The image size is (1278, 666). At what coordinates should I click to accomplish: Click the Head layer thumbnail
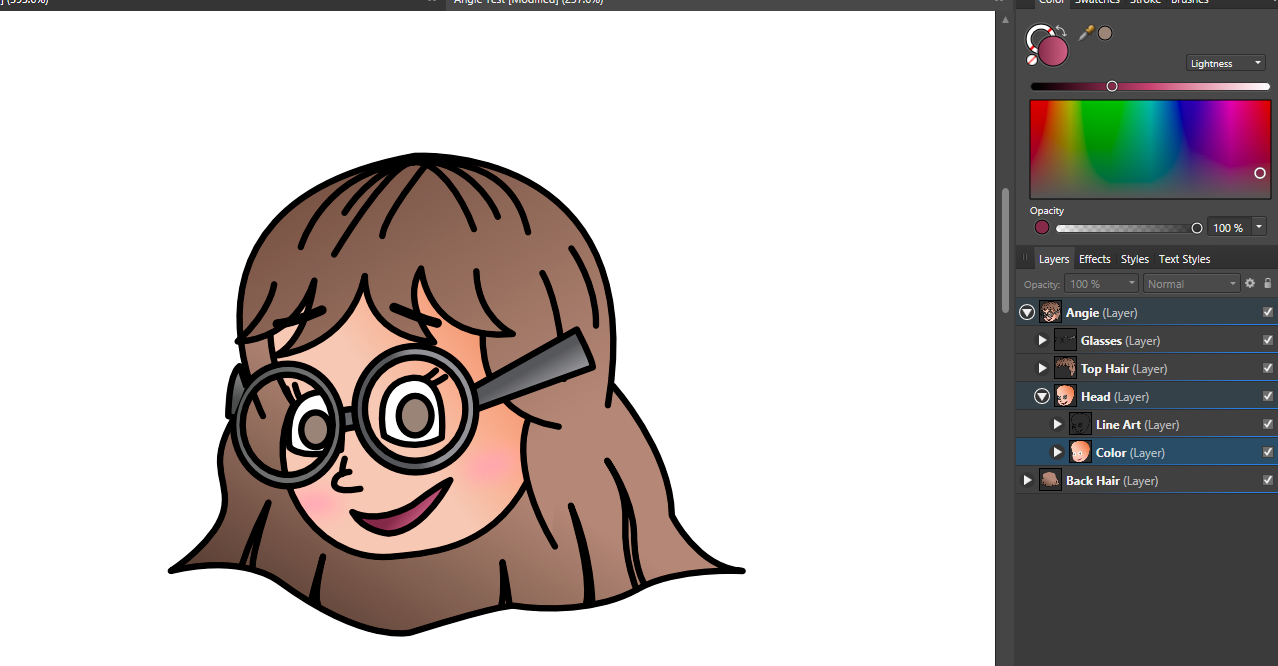tap(1065, 396)
